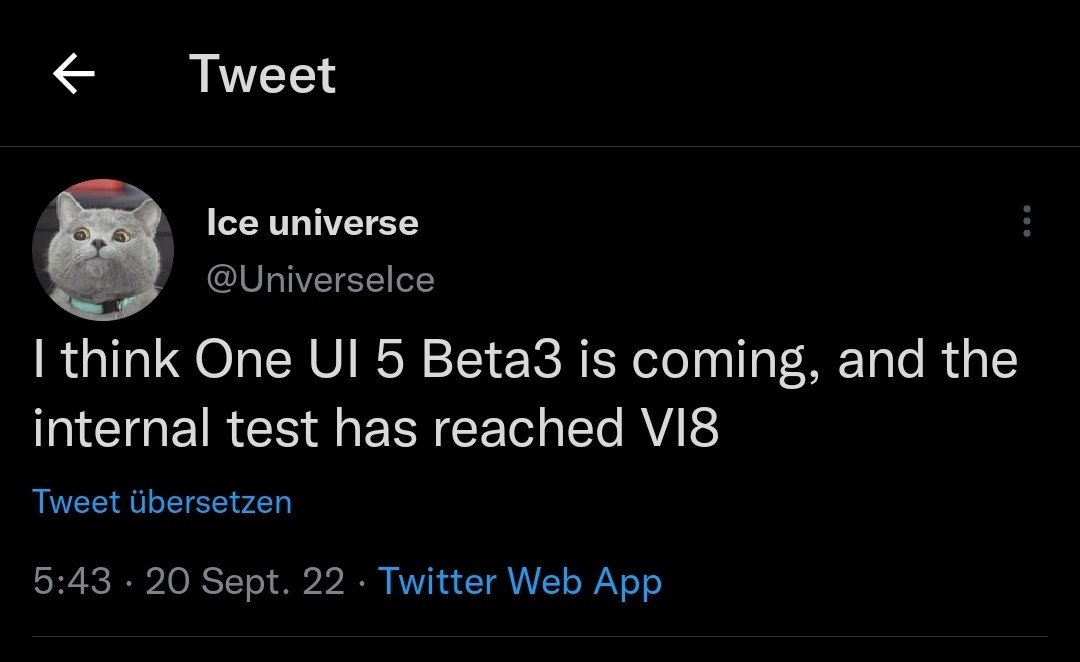Click the 20 Sept. 22 date

(x=245, y=581)
